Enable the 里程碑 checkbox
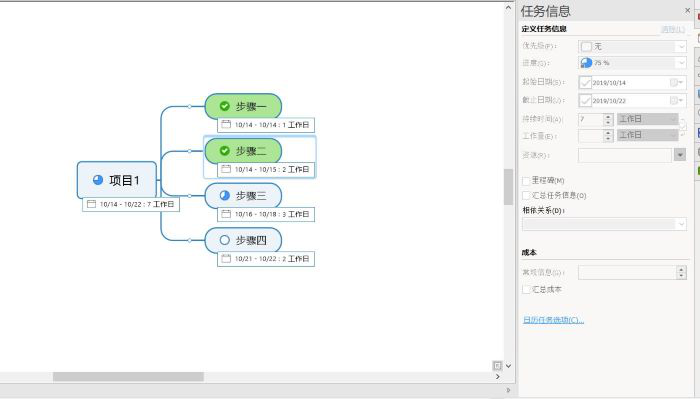The image size is (700, 399). pos(526,181)
